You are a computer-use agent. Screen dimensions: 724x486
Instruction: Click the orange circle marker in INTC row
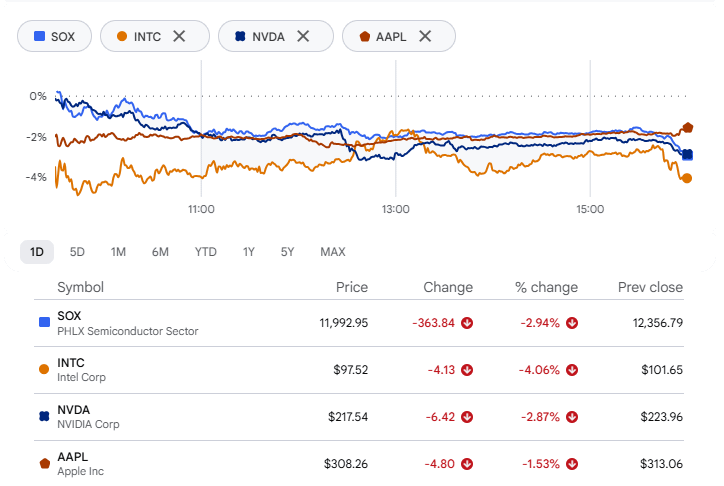(x=44, y=369)
